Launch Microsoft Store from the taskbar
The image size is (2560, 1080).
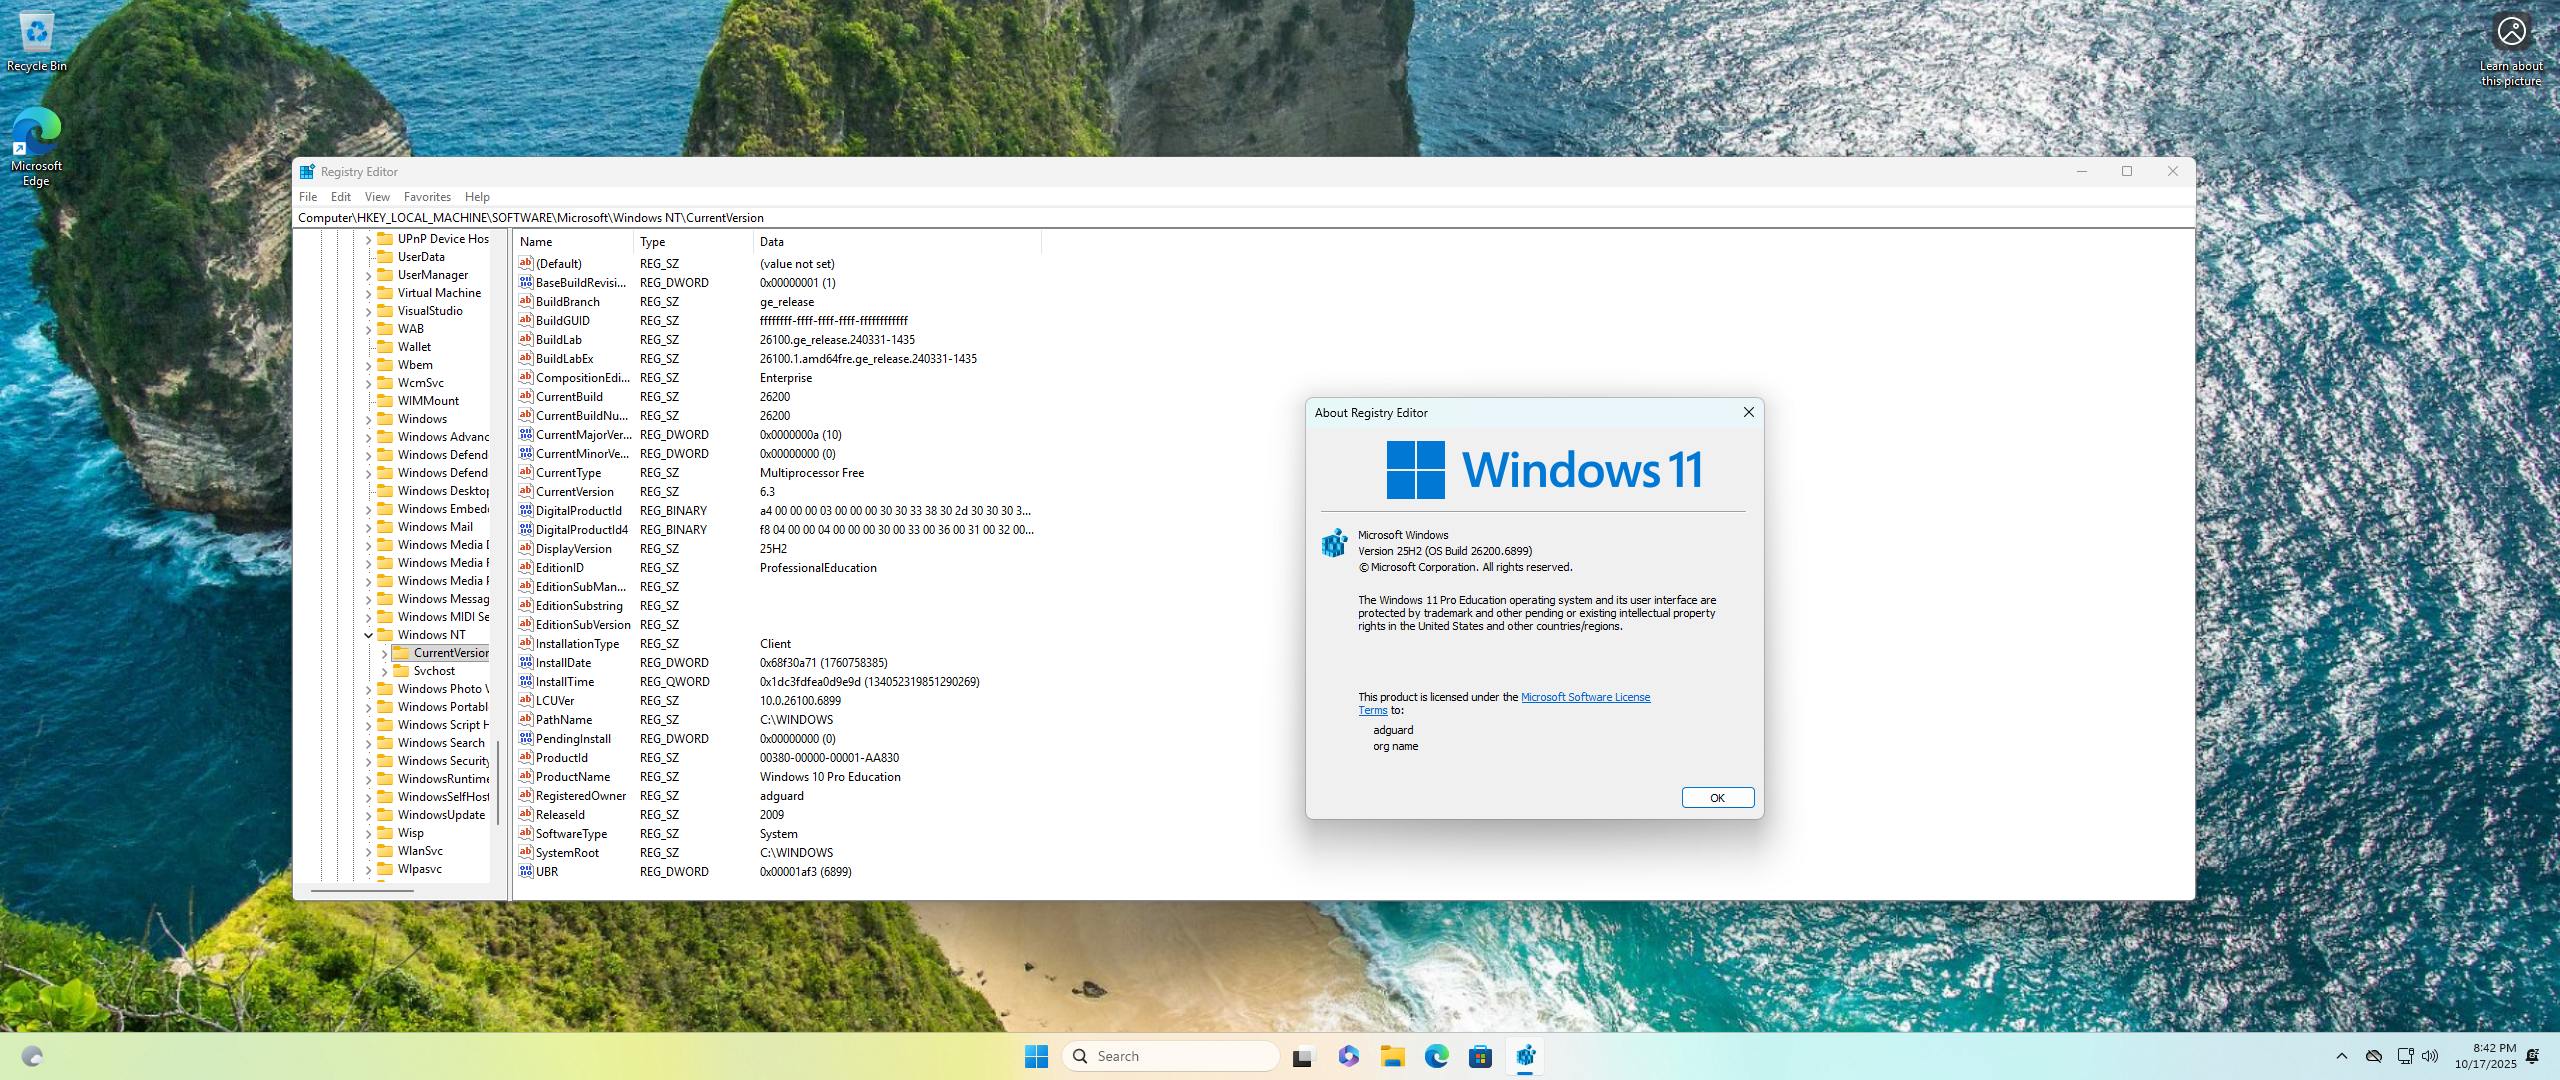pyautogui.click(x=1480, y=1056)
